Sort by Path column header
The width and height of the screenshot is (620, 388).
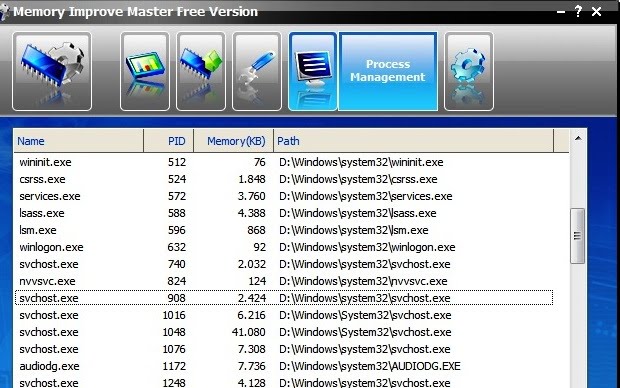pos(414,141)
